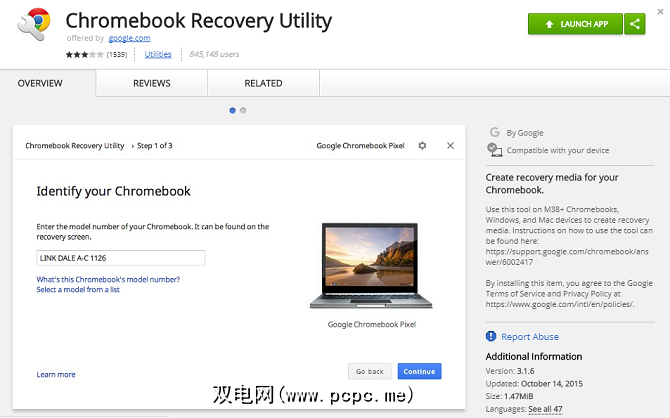Click the compatible with your device icon
This screenshot has width=670, height=418.
[494, 150]
